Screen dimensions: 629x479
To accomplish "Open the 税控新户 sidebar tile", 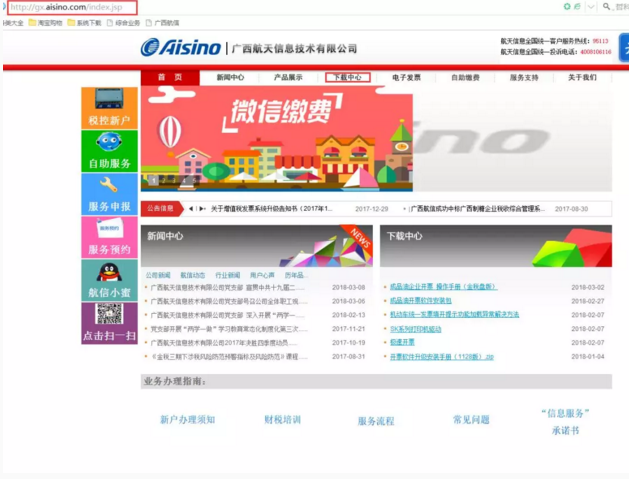I will coord(110,108).
